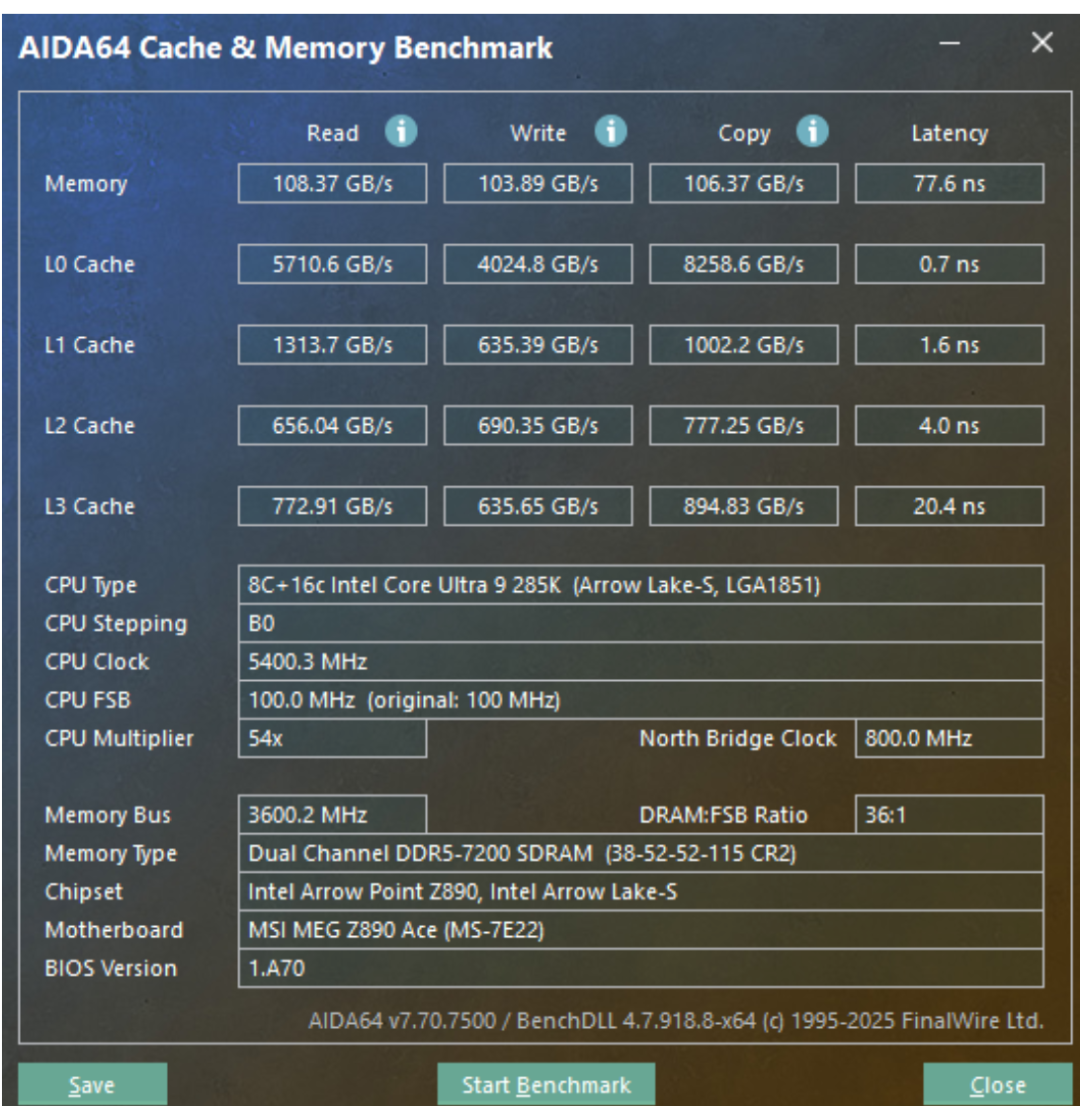The width and height of the screenshot is (1080, 1106).
Task: Click the info icon next to Read
Action: click(401, 131)
